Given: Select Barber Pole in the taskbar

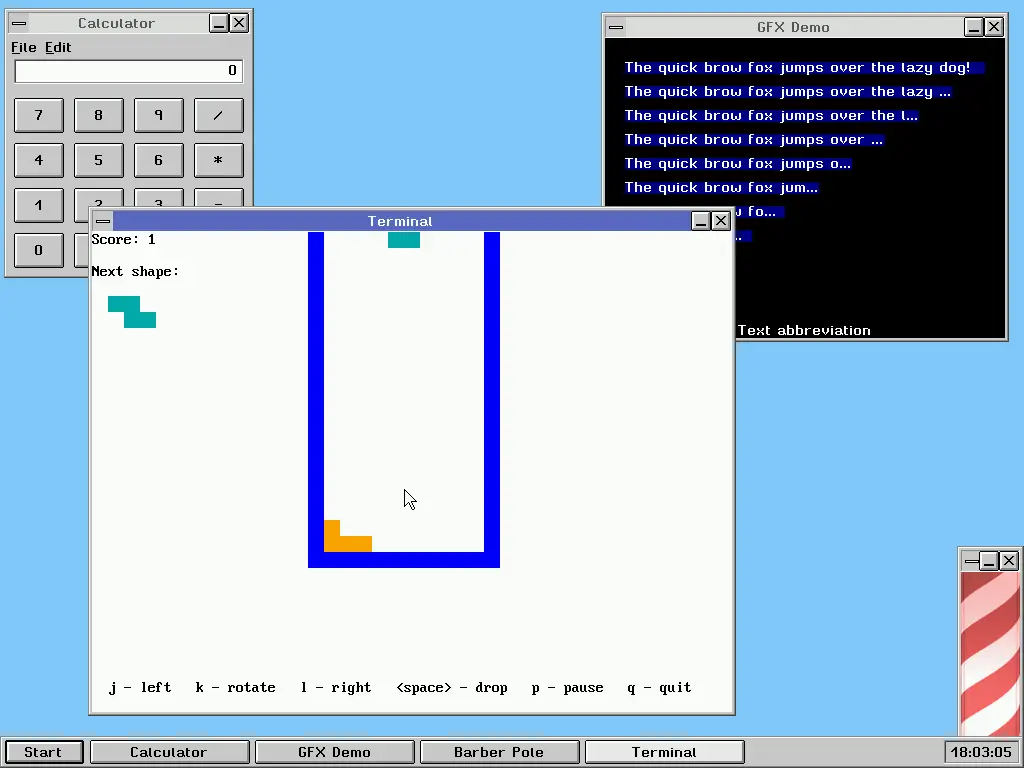Looking at the screenshot, I should click(x=499, y=752).
